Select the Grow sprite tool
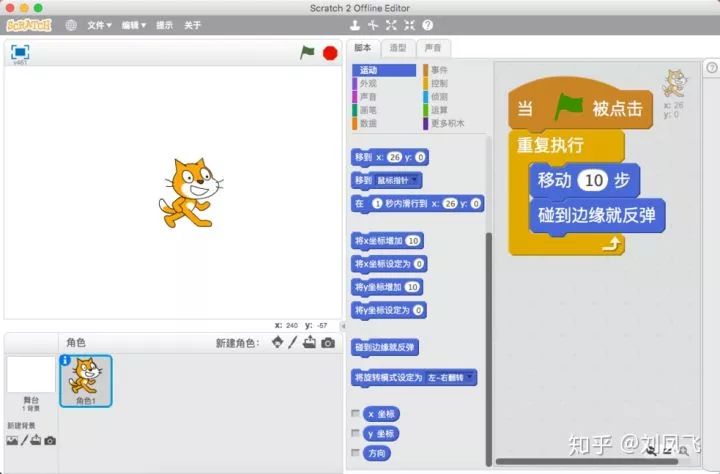 391,25
